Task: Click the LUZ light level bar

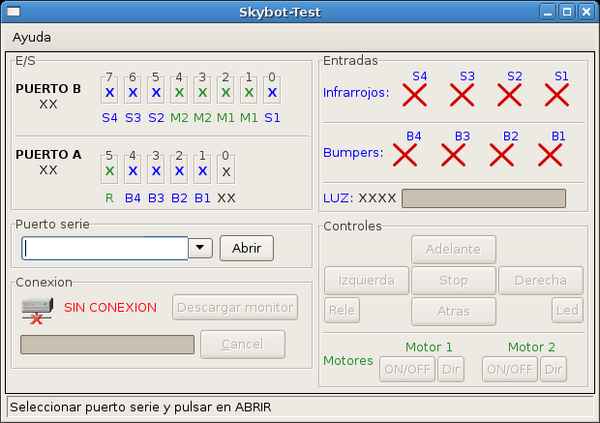Action: click(483, 198)
